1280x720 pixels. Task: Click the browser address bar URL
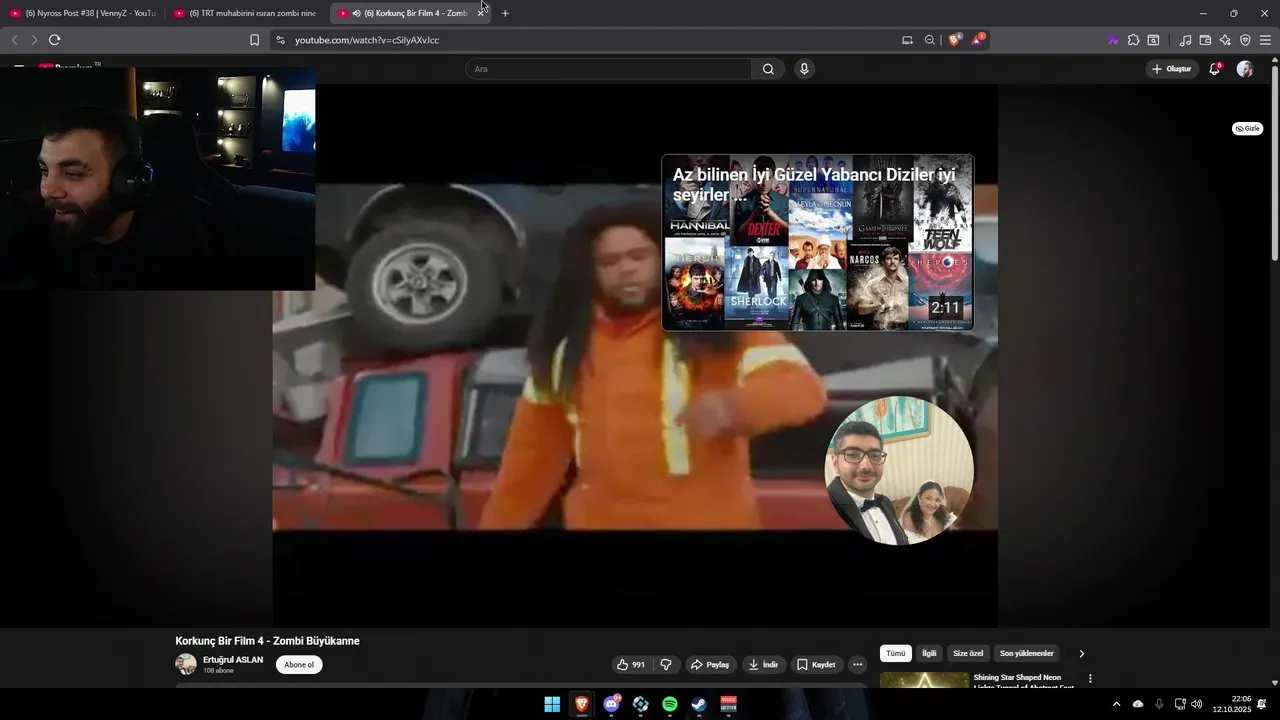(x=366, y=40)
